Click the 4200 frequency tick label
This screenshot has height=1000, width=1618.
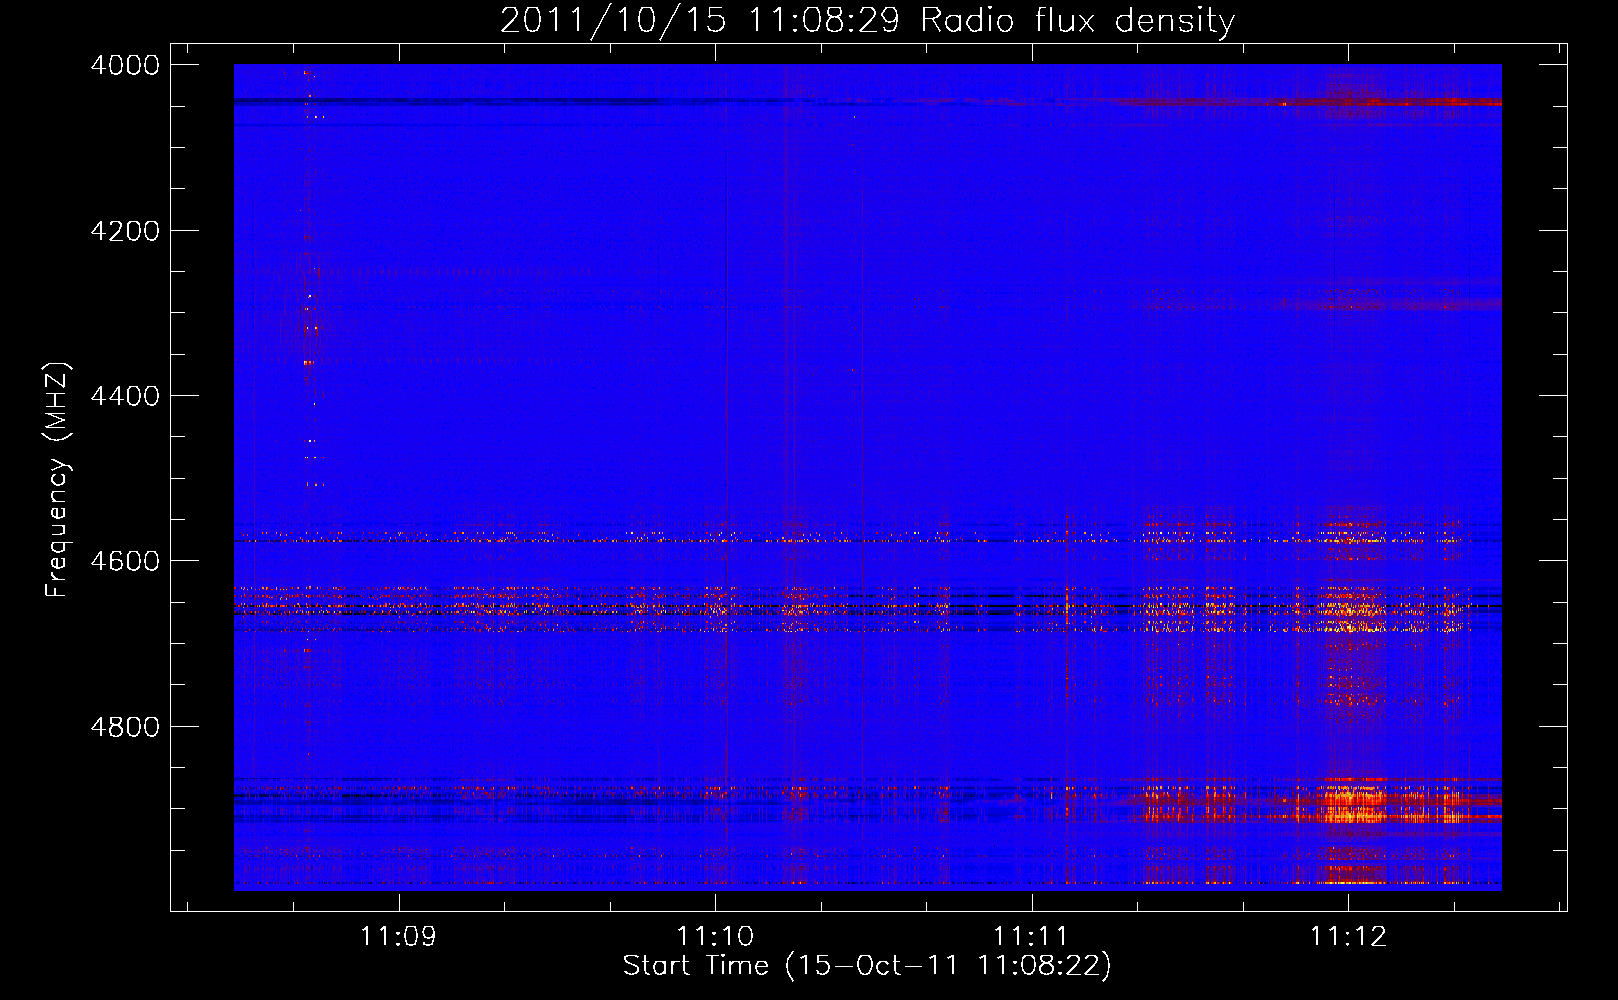tap(125, 231)
